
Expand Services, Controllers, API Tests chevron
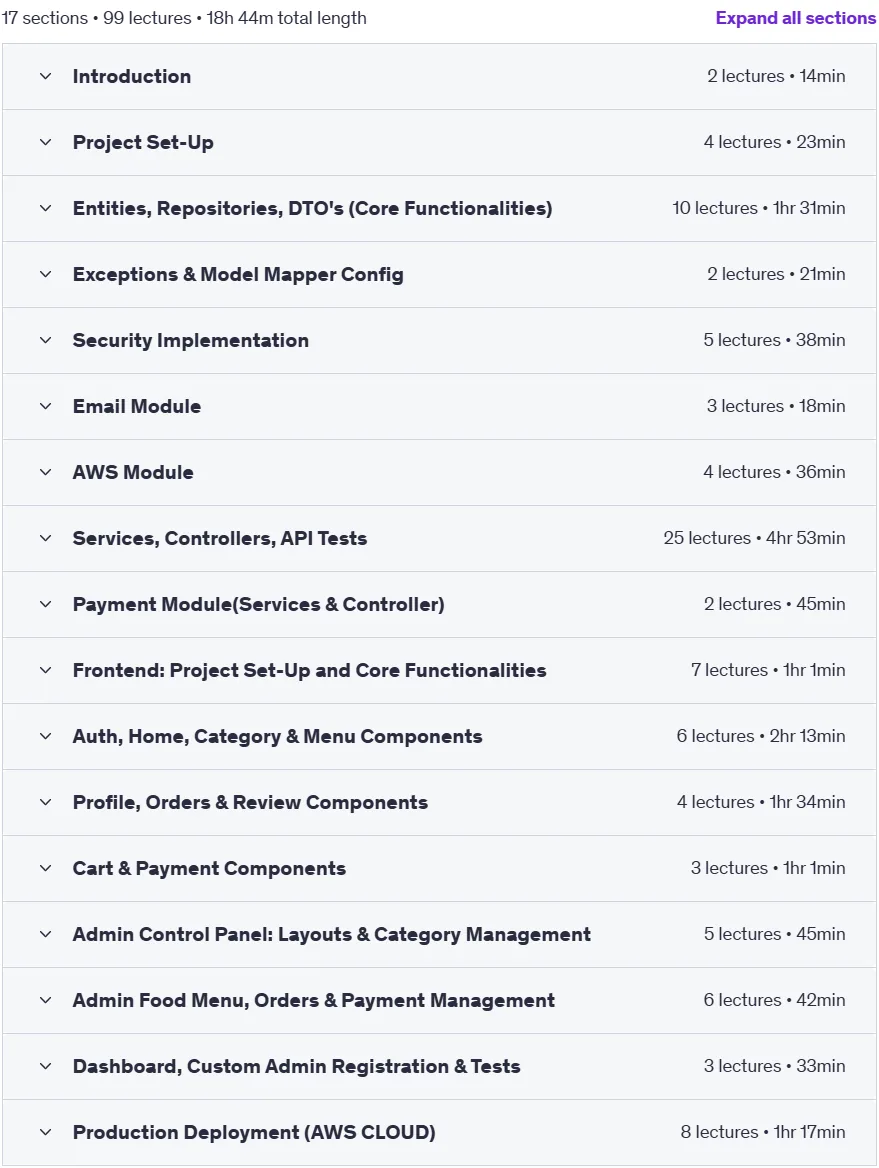[45, 539]
